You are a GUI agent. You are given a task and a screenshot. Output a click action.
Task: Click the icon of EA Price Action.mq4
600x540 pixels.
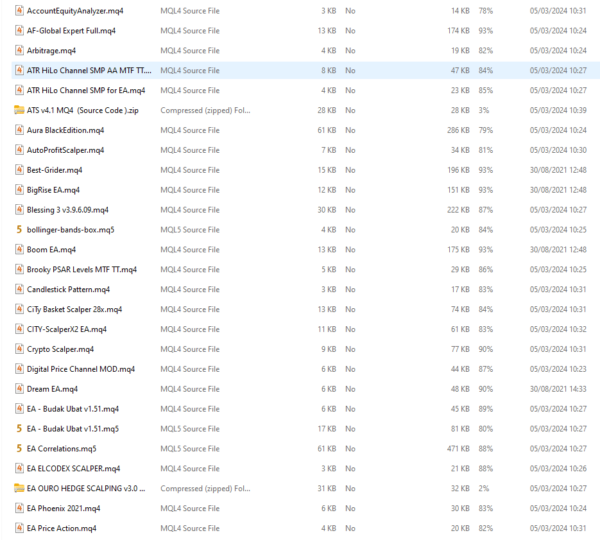tap(19, 528)
